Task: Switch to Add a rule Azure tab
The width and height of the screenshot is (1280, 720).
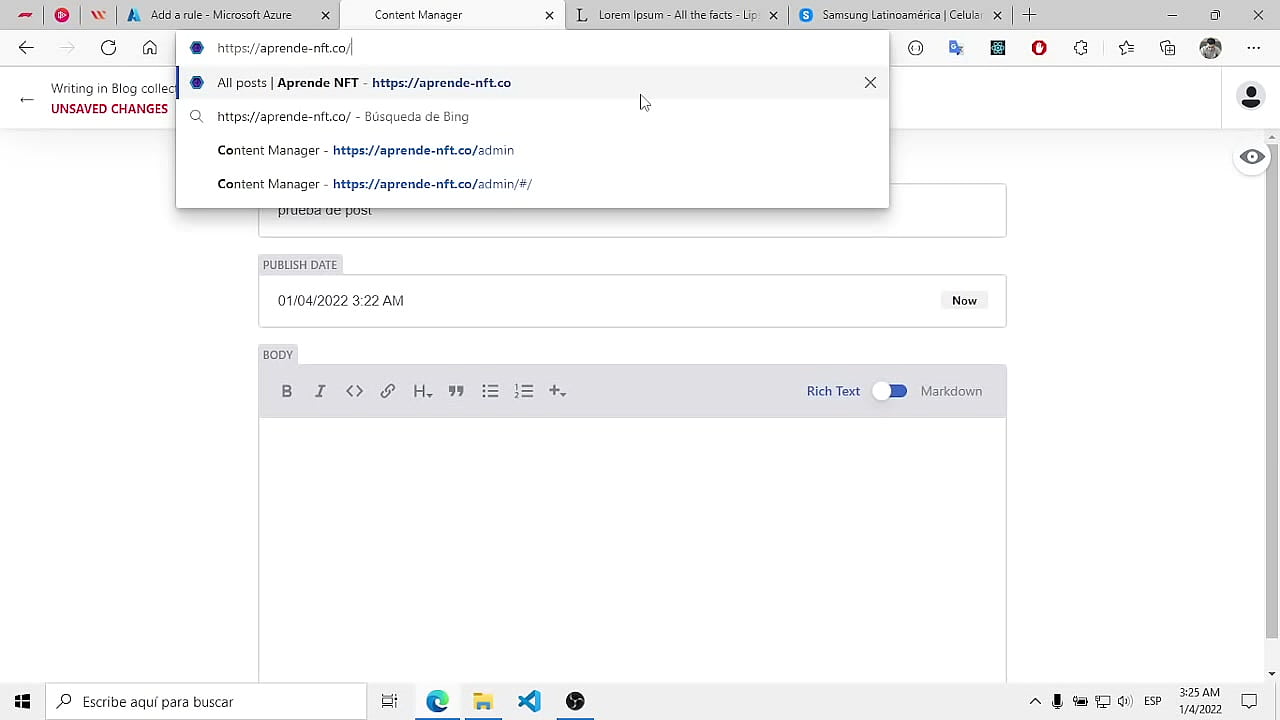Action: pyautogui.click(x=221, y=15)
